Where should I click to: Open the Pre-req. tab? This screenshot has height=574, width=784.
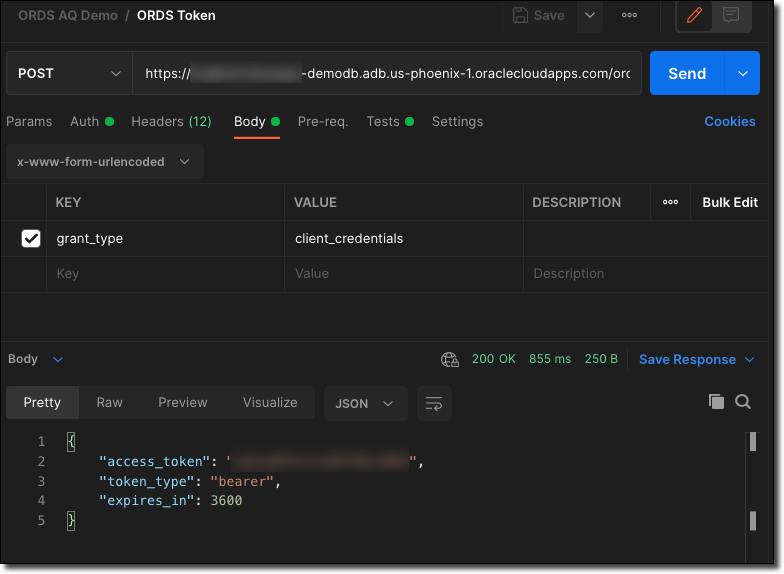click(323, 122)
